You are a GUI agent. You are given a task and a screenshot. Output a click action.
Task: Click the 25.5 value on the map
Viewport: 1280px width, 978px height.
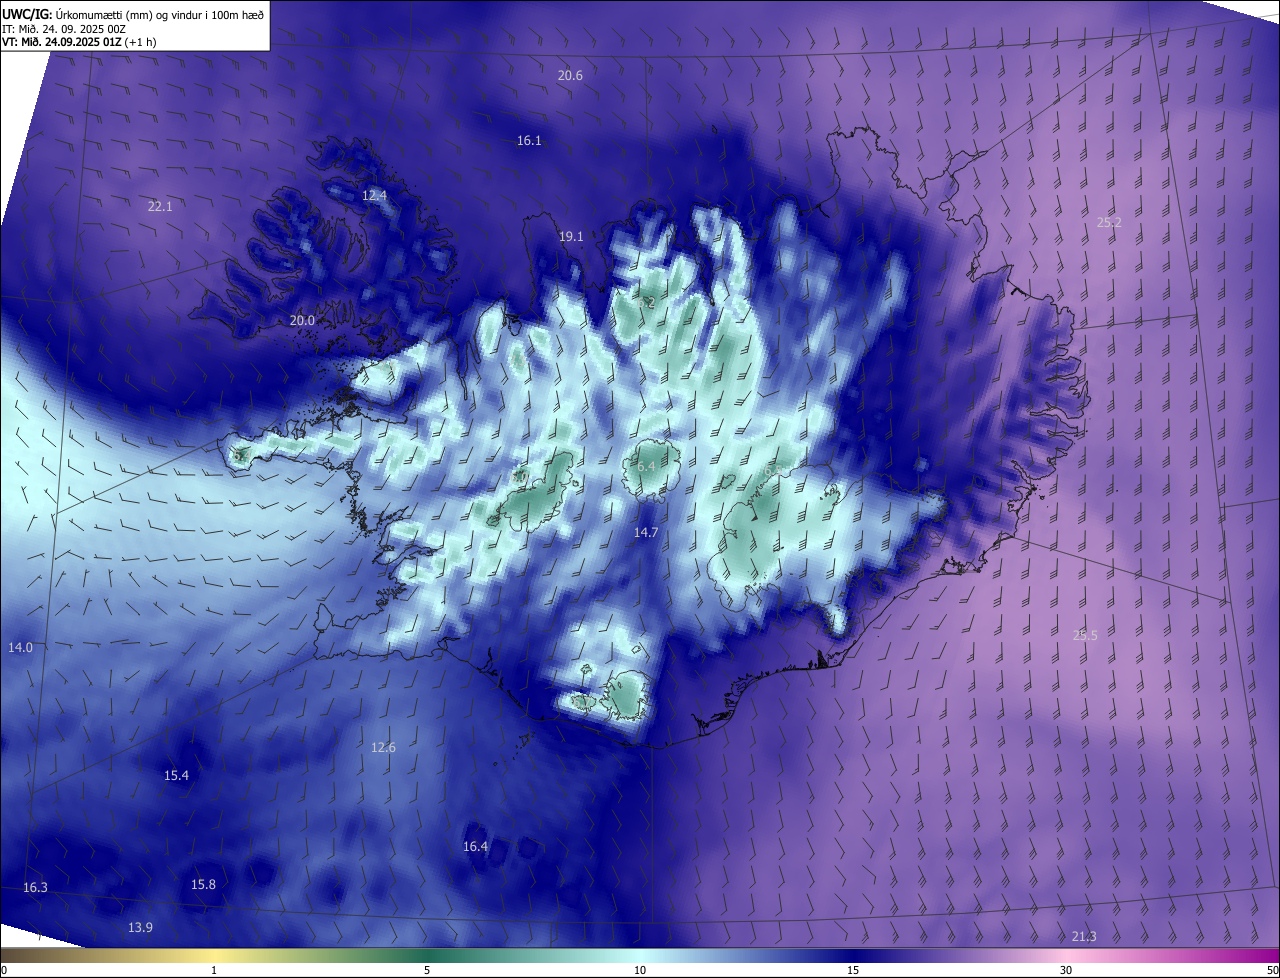coord(1085,636)
